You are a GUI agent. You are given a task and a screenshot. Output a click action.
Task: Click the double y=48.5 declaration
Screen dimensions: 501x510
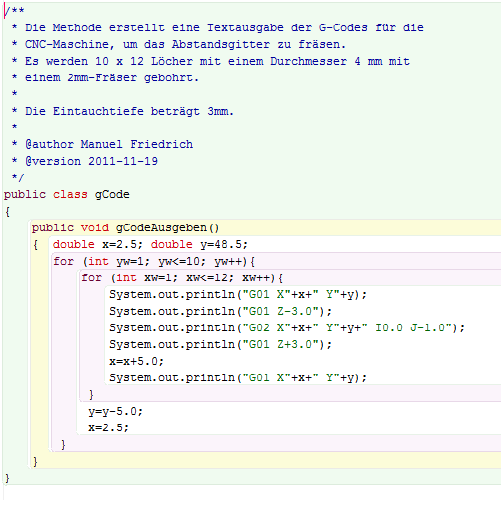point(199,244)
